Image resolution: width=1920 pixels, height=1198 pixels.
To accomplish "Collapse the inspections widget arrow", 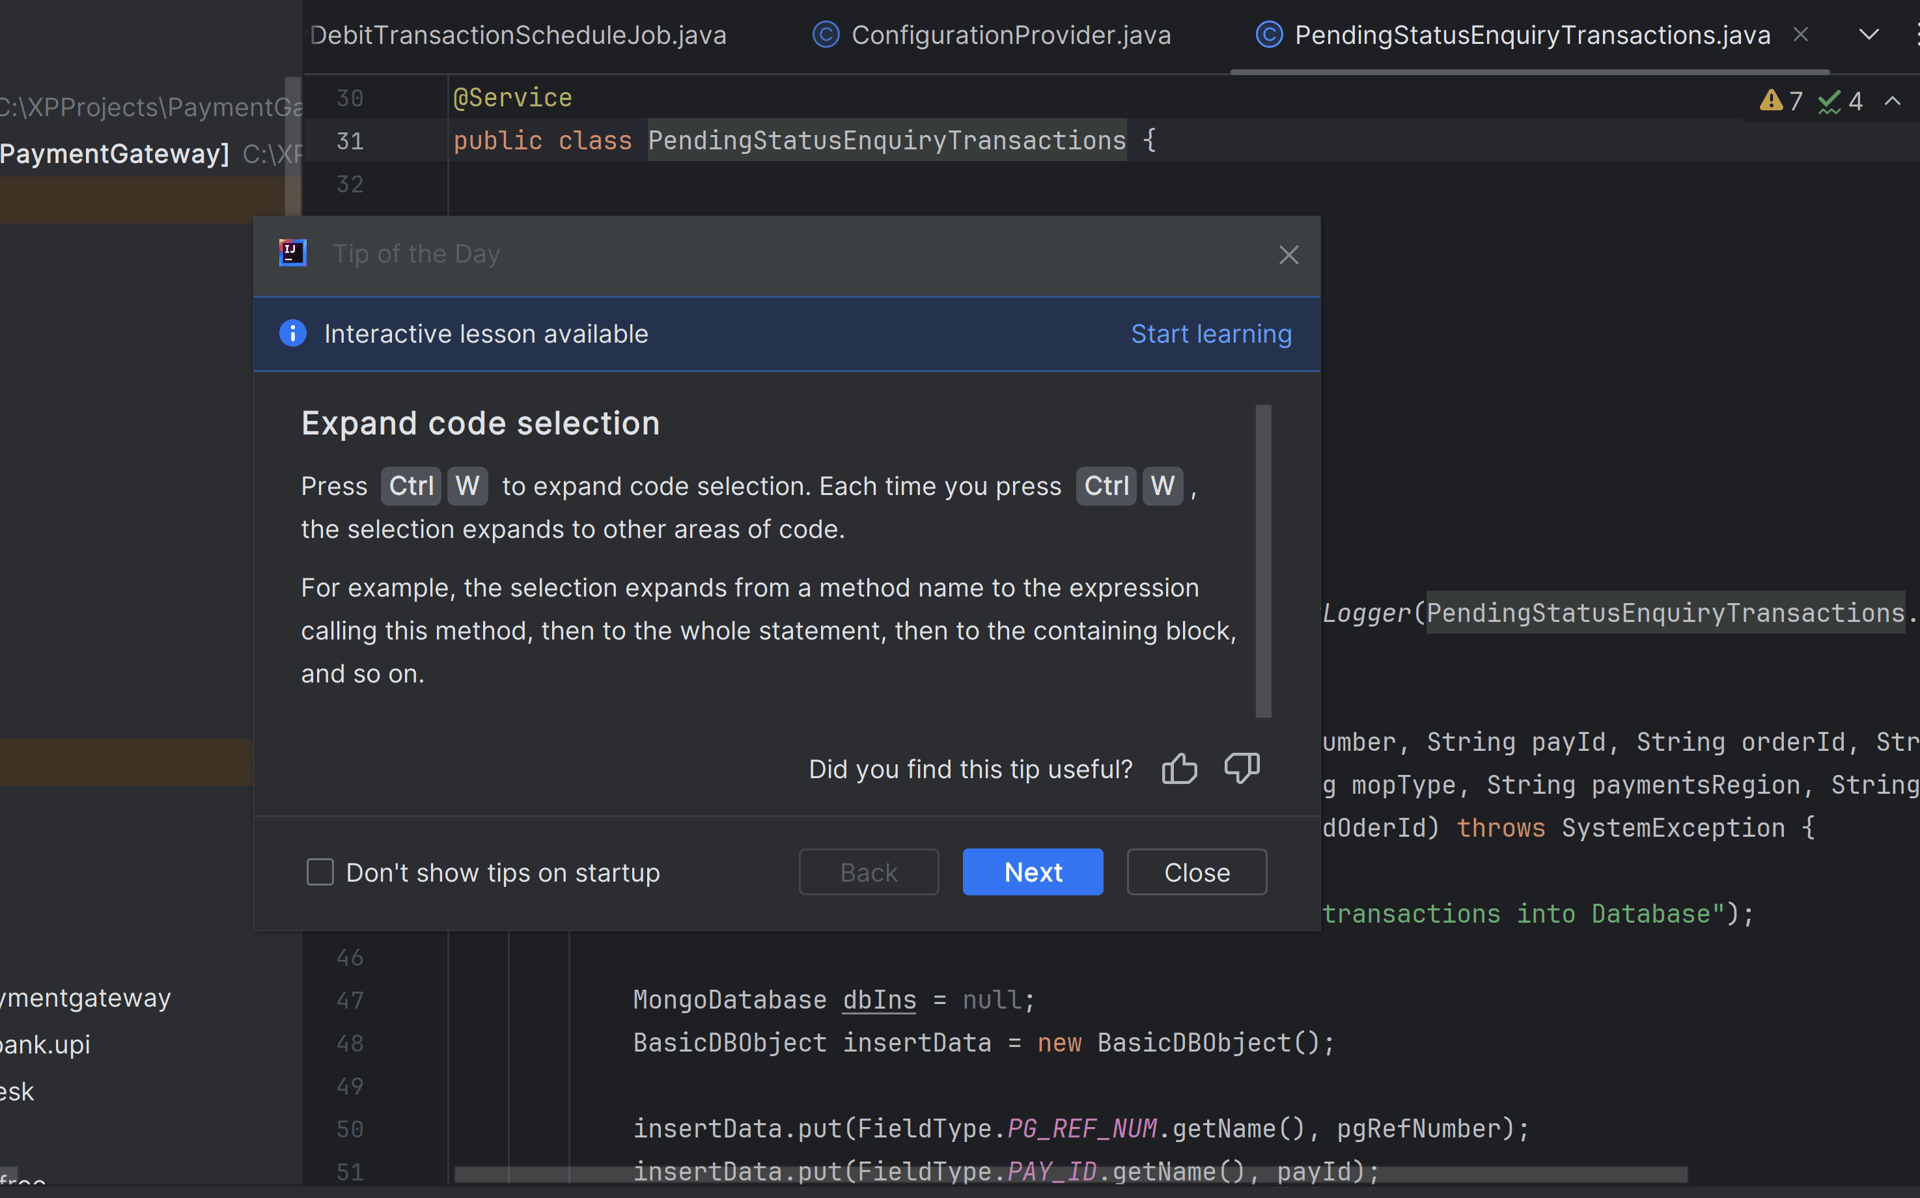I will click(1892, 101).
